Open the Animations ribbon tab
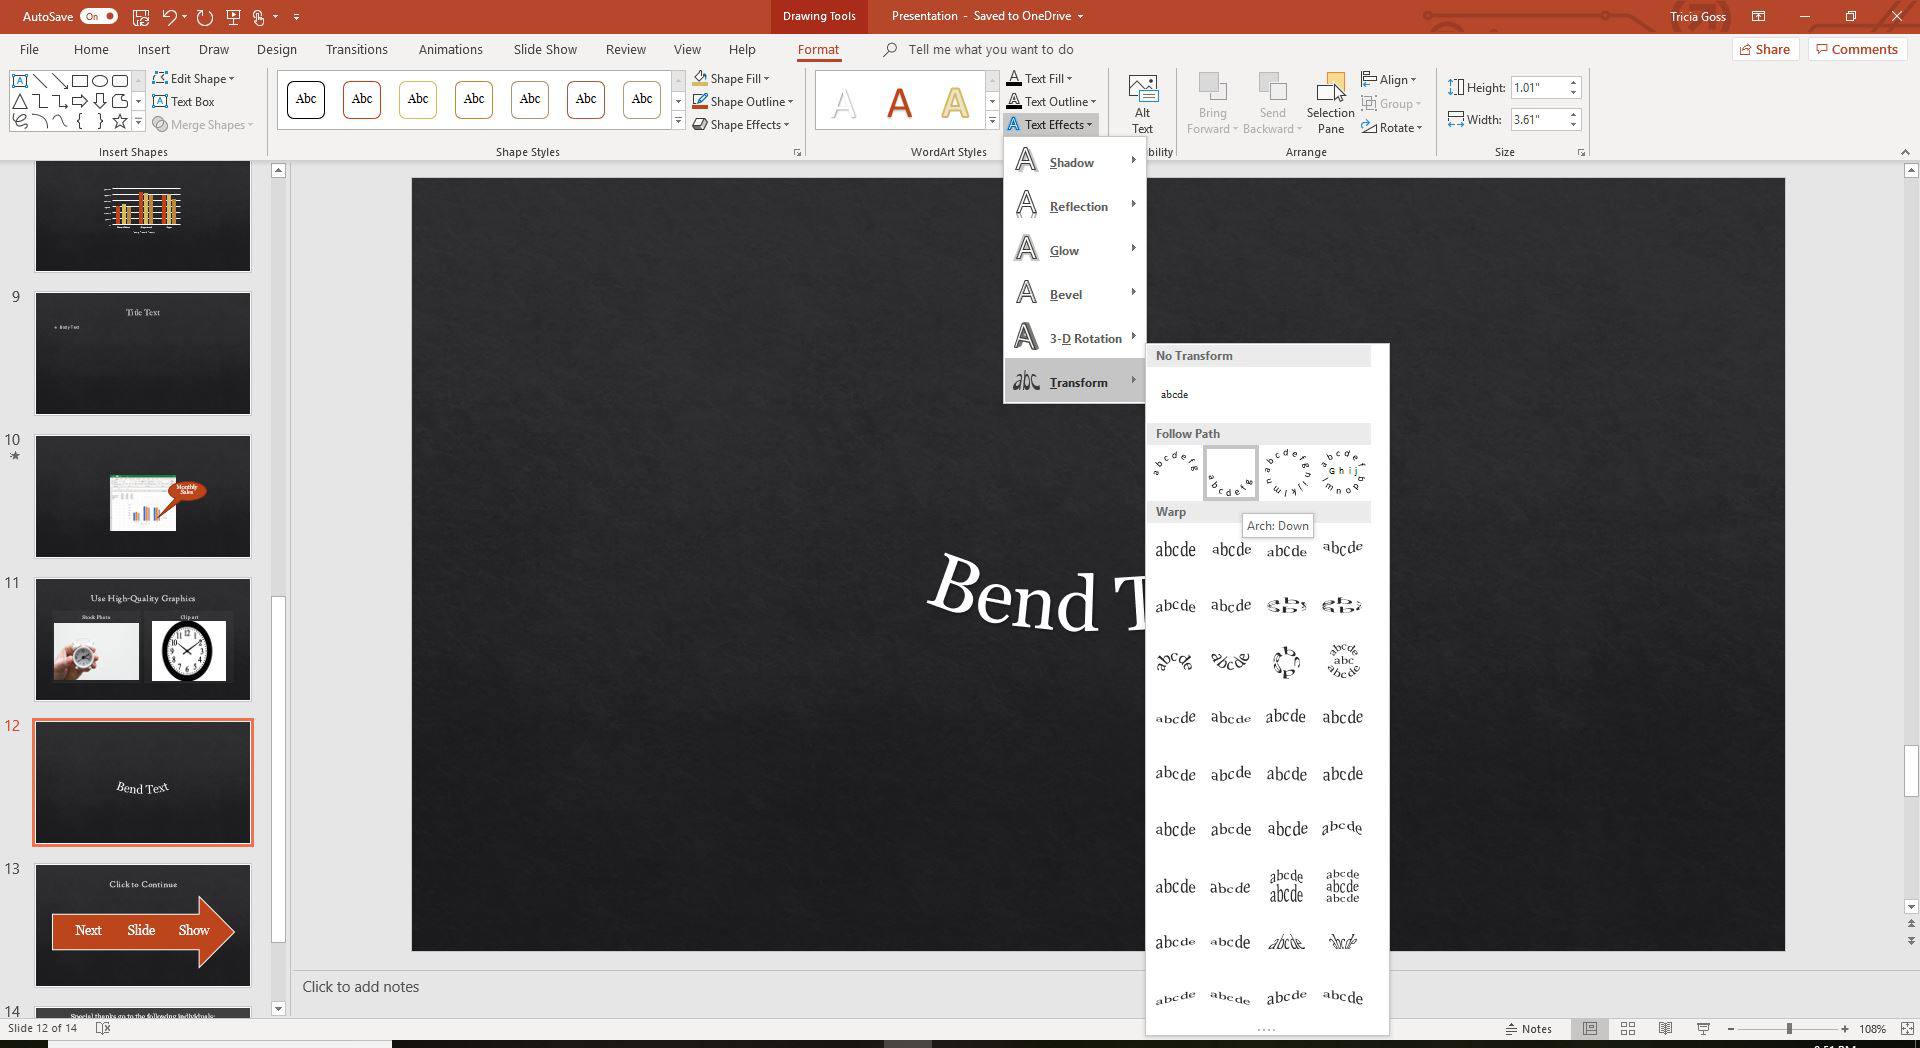 450,49
